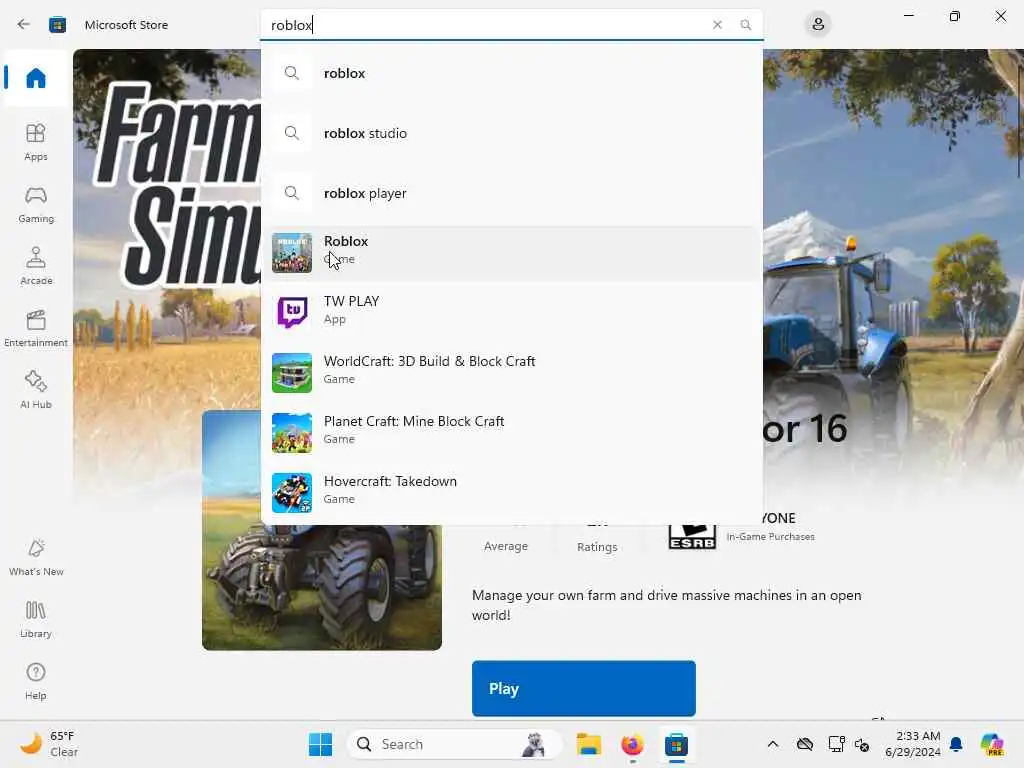The height and width of the screenshot is (768, 1024).
Task: Open the user account profile icon
Action: [818, 25]
